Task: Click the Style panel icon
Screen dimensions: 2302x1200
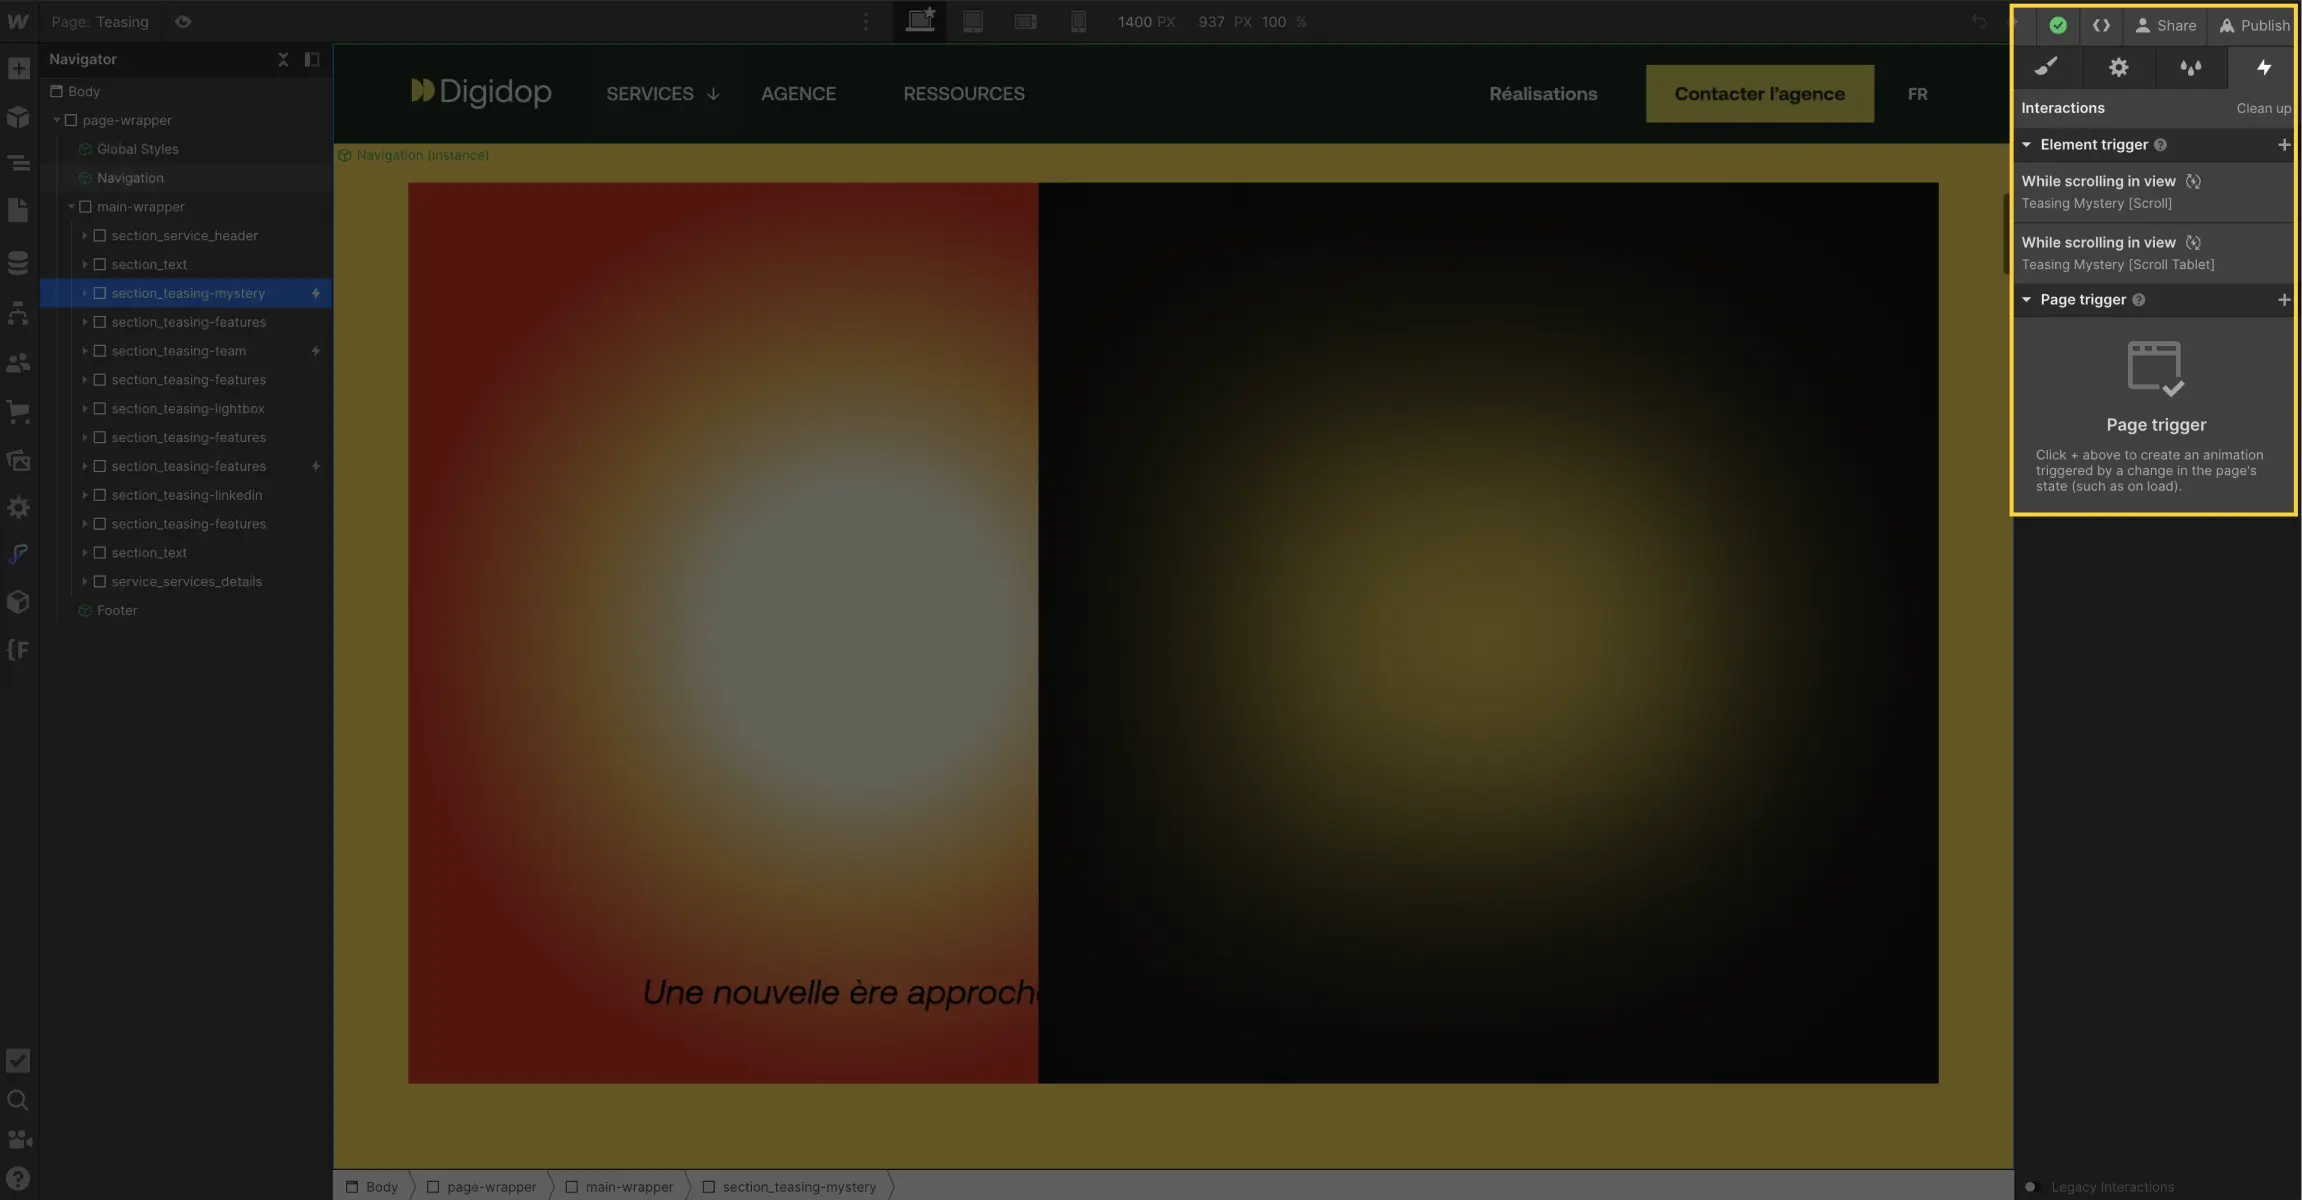Action: coord(2048,65)
